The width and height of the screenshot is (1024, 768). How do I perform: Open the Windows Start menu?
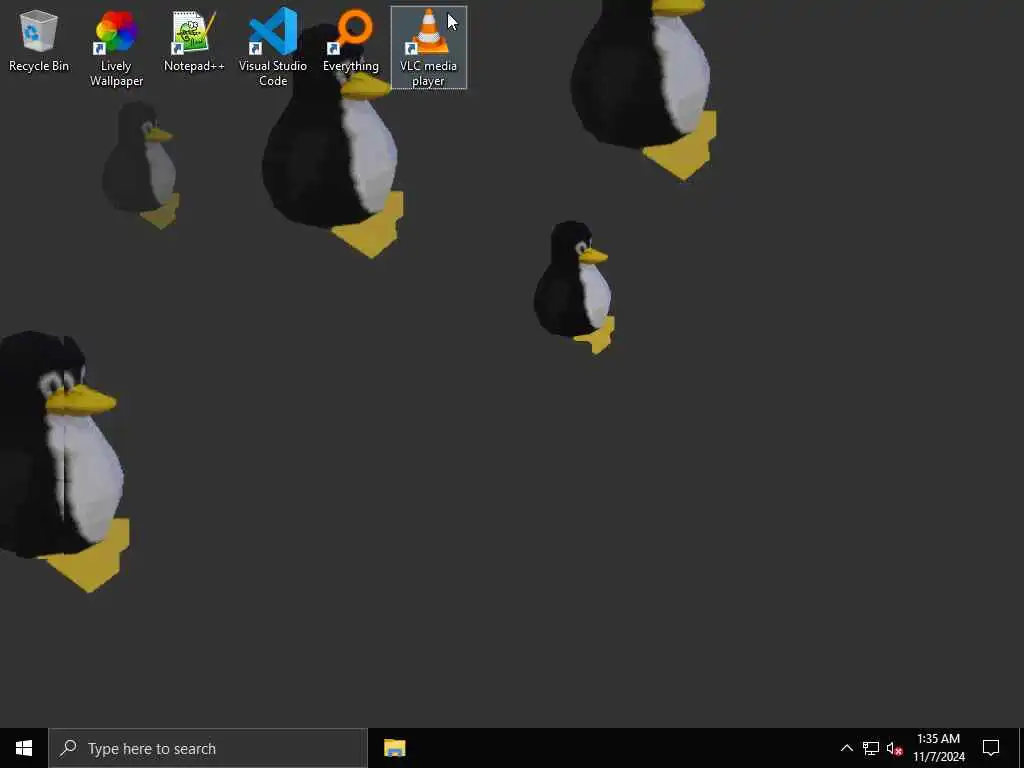click(24, 748)
